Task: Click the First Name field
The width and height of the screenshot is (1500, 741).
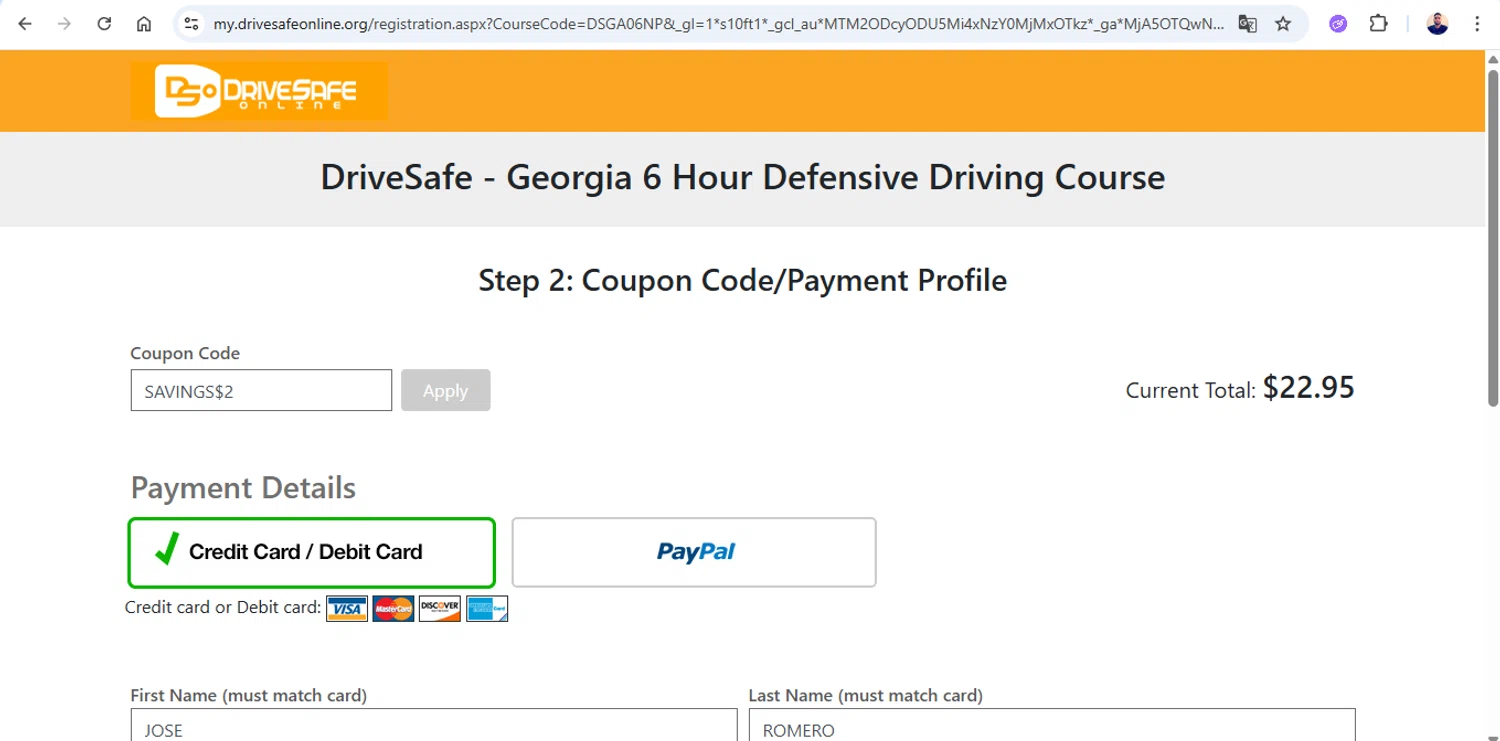Action: tap(433, 728)
